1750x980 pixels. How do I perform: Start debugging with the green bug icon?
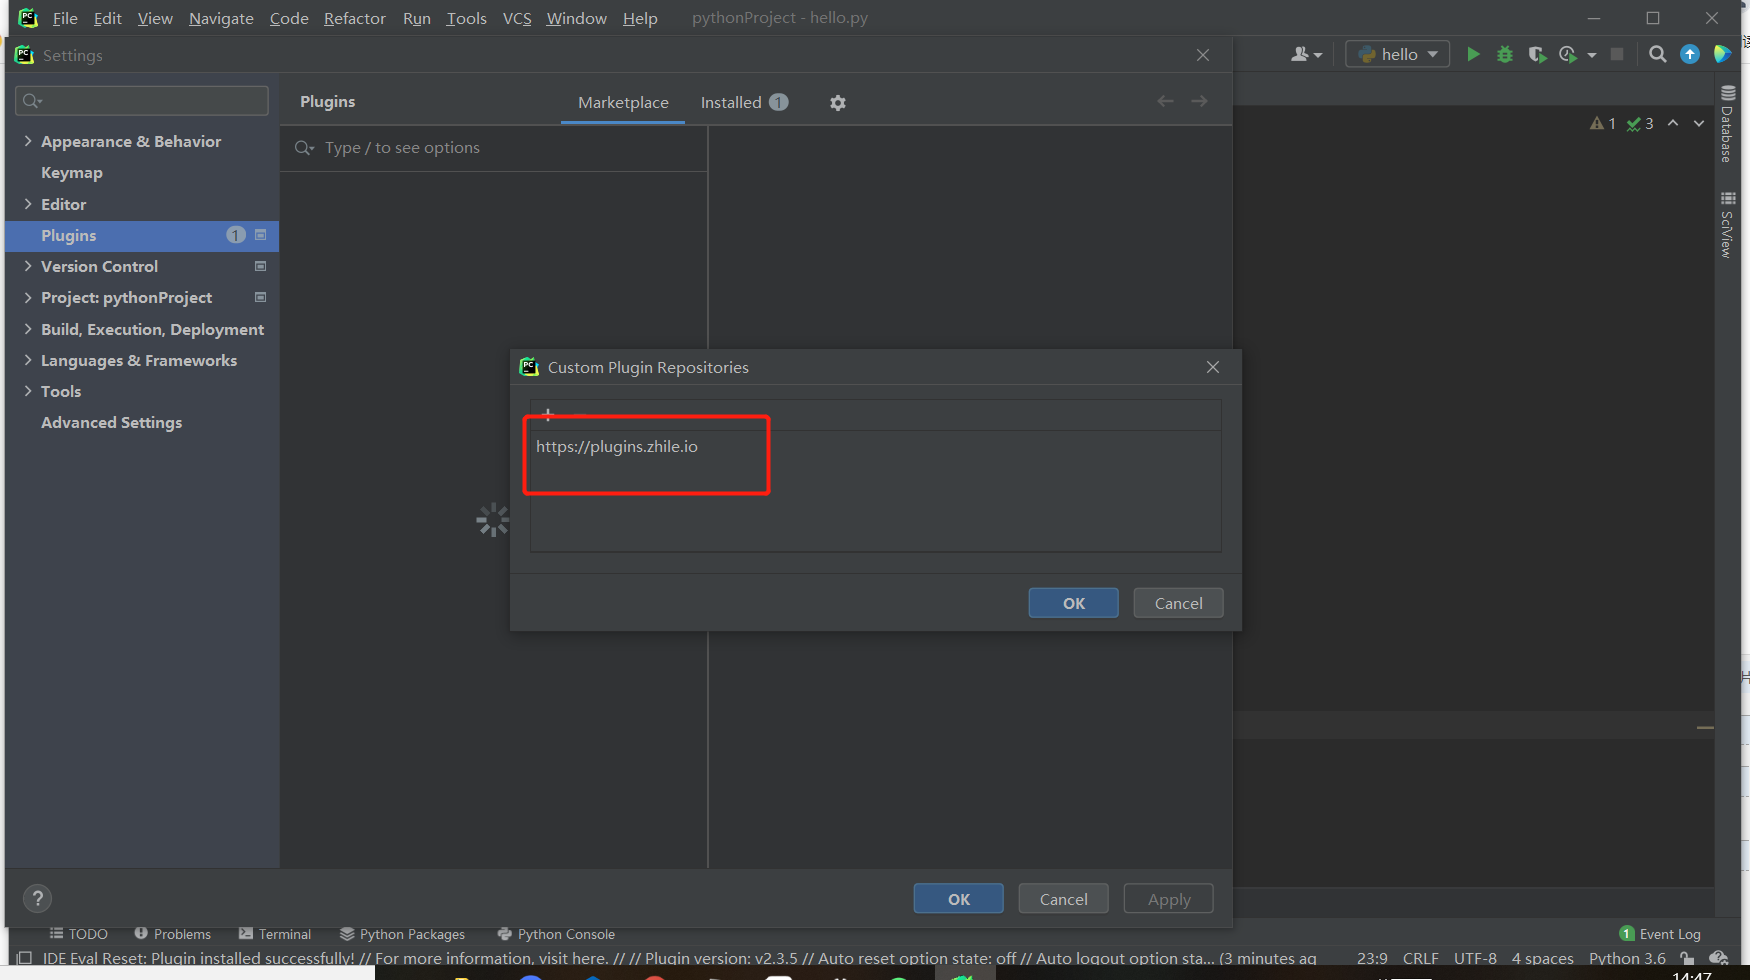click(x=1505, y=54)
